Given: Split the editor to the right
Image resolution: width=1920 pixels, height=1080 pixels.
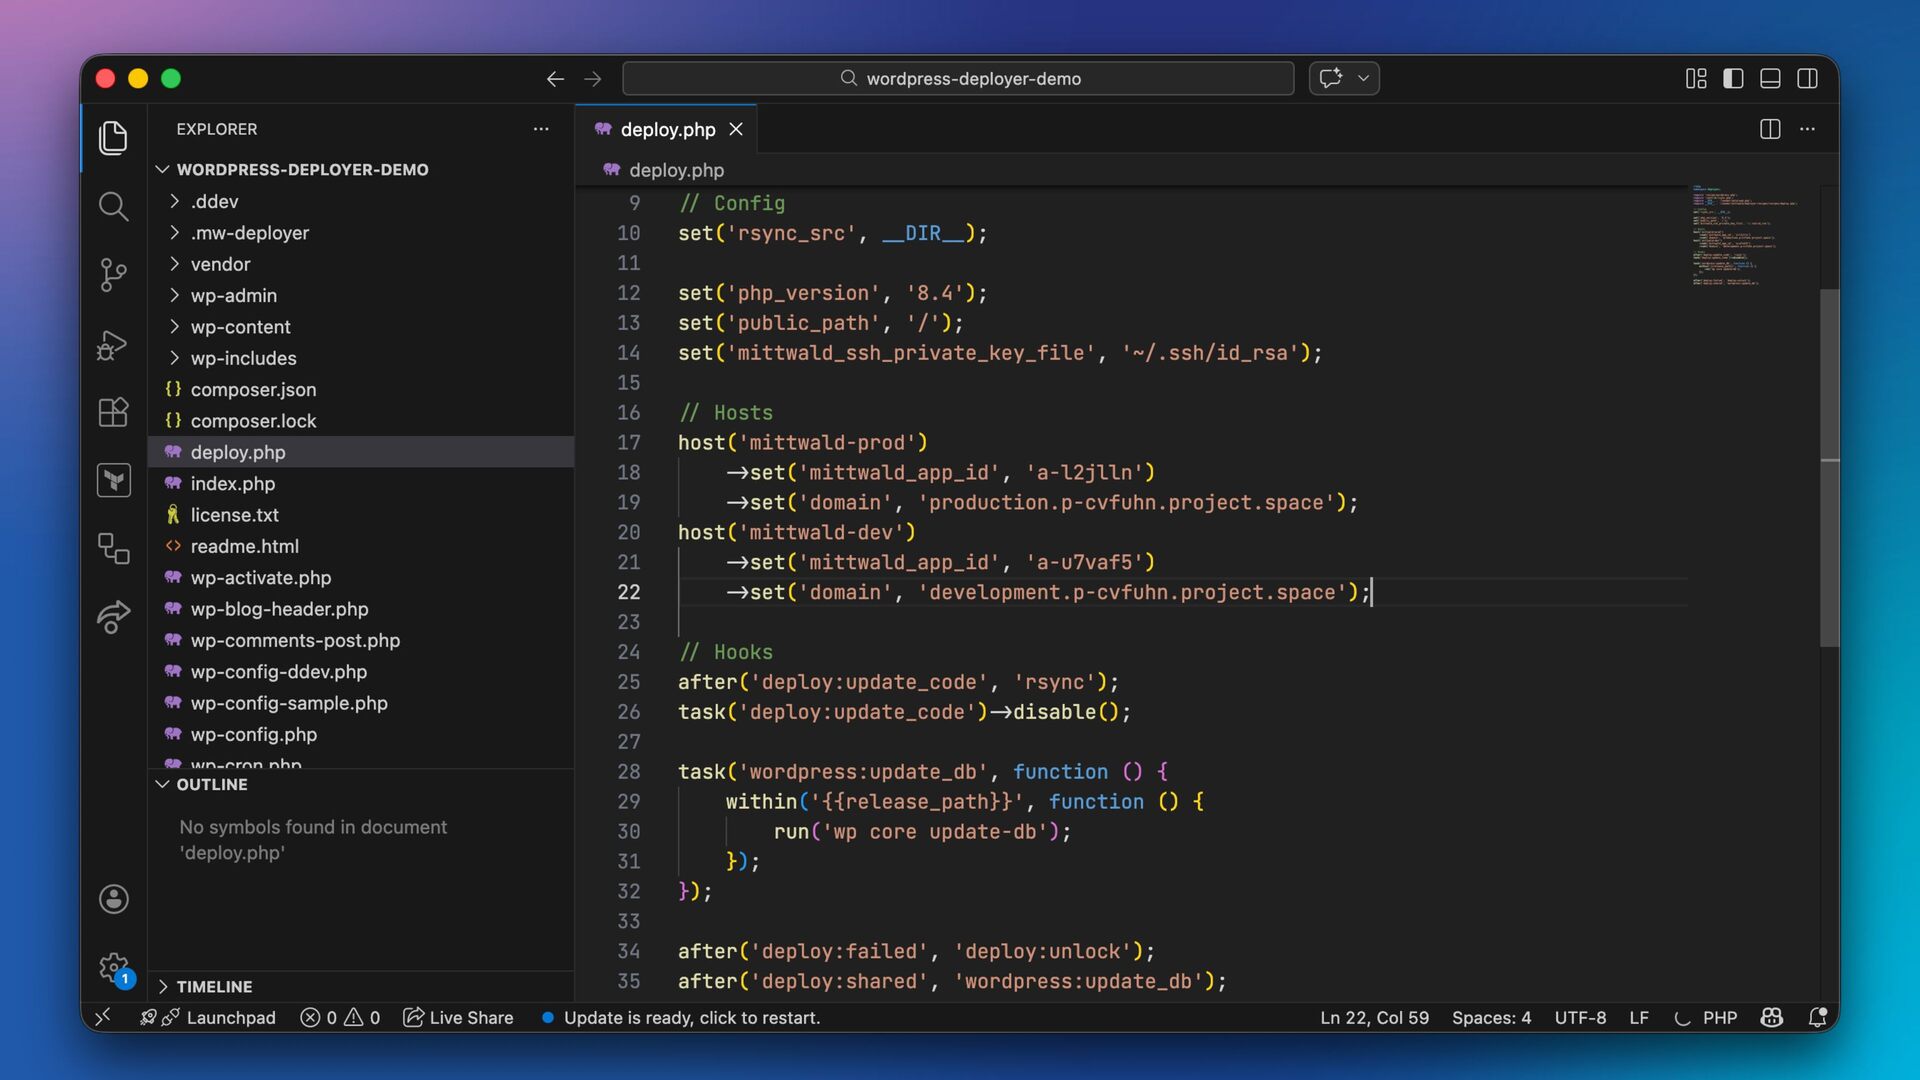Looking at the screenshot, I should (x=1769, y=129).
